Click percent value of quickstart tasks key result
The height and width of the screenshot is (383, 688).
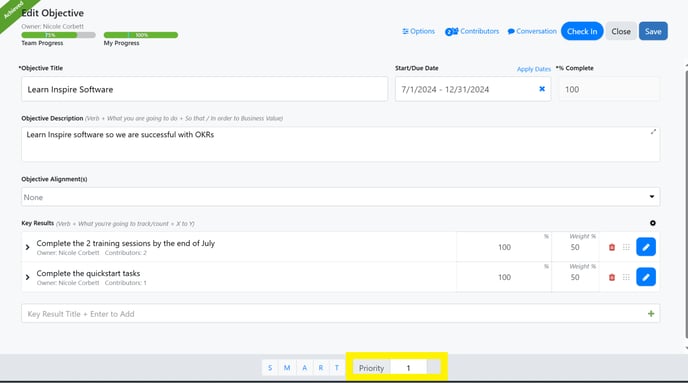504,277
